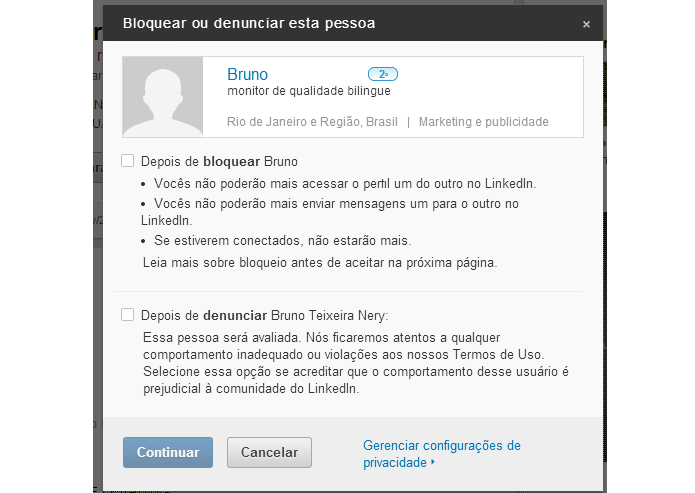Click 'Leia mais sobre bloqueio' sentence
This screenshot has width=695, height=493.
coord(320,262)
